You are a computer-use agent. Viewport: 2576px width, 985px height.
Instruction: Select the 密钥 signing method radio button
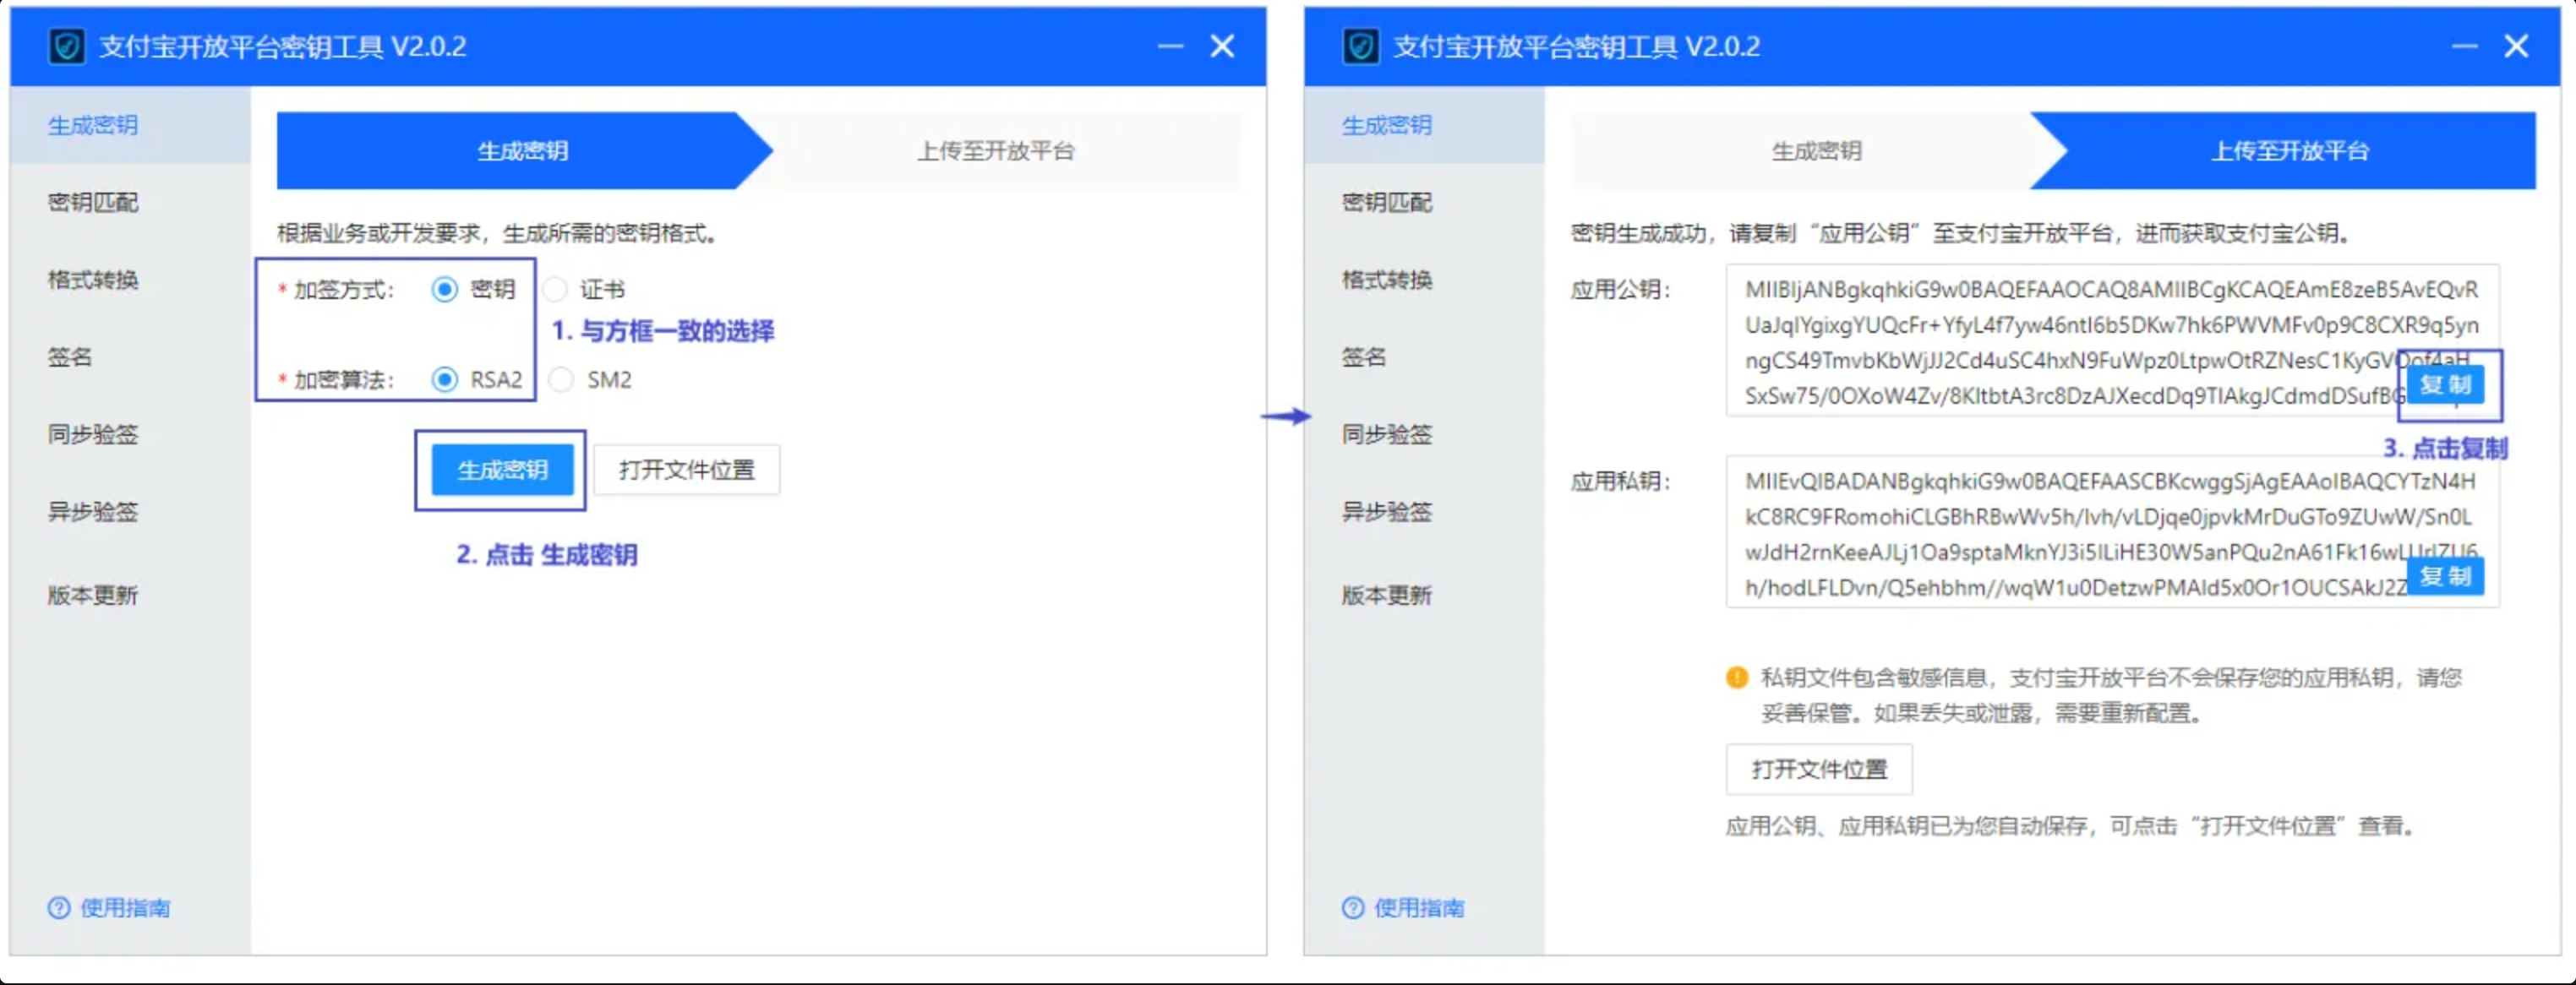click(444, 289)
